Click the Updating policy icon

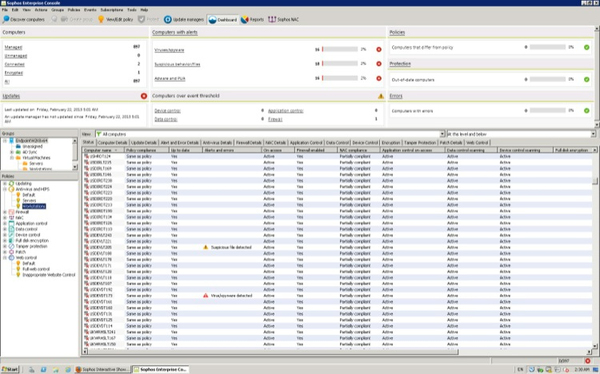point(11,183)
